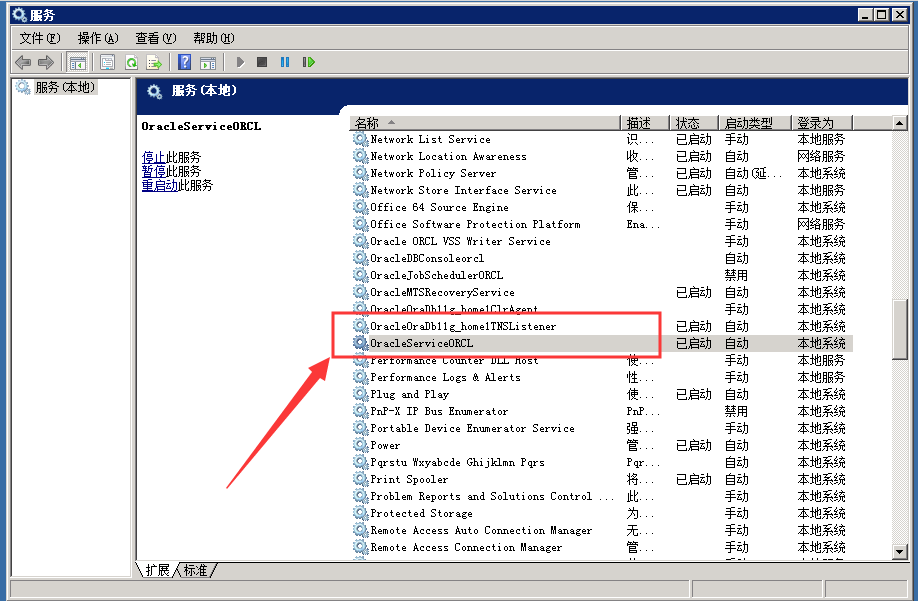Click the gear icon beside Plug and Play

click(360, 394)
